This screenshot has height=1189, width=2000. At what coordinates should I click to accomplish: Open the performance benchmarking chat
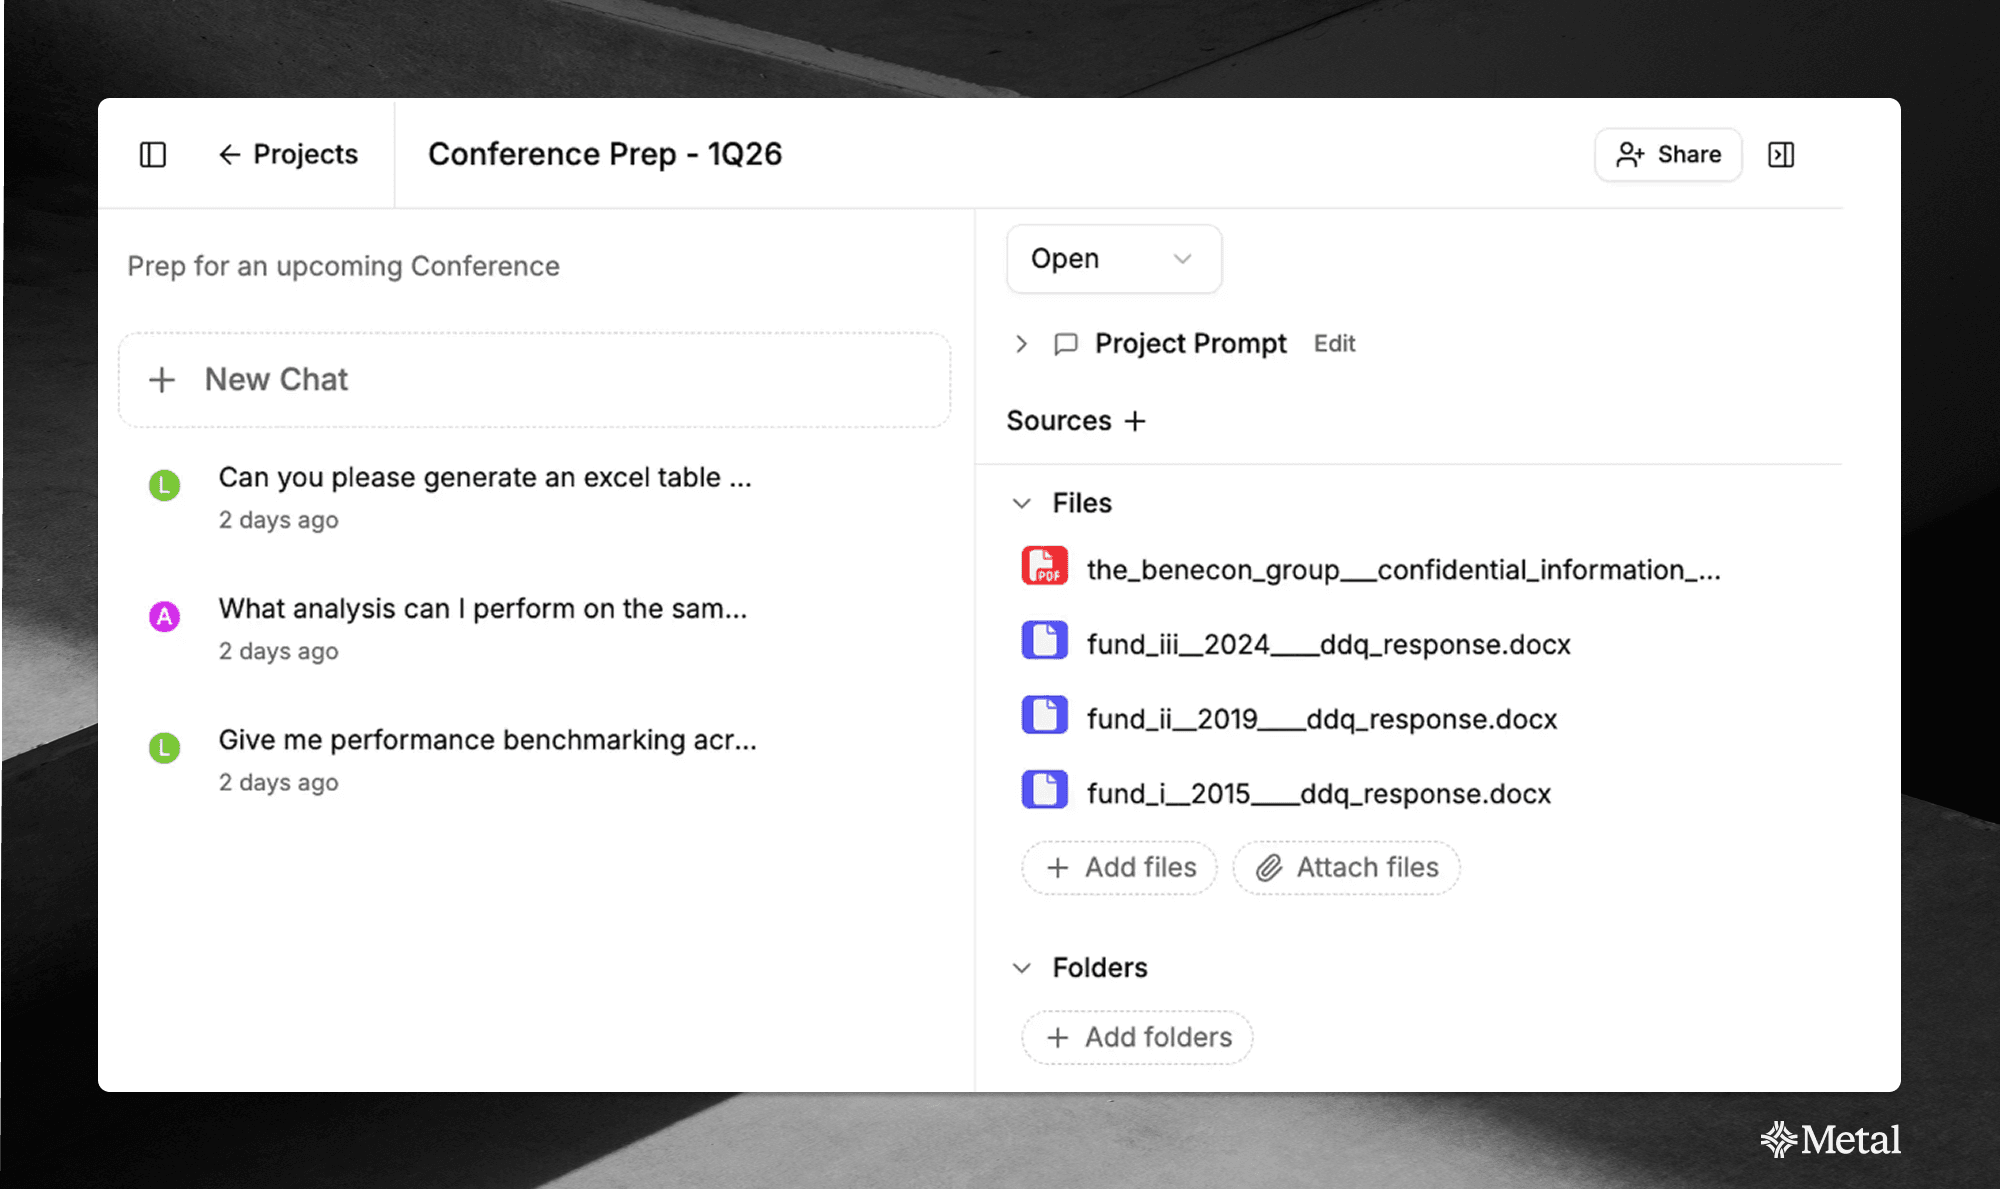pos(487,741)
